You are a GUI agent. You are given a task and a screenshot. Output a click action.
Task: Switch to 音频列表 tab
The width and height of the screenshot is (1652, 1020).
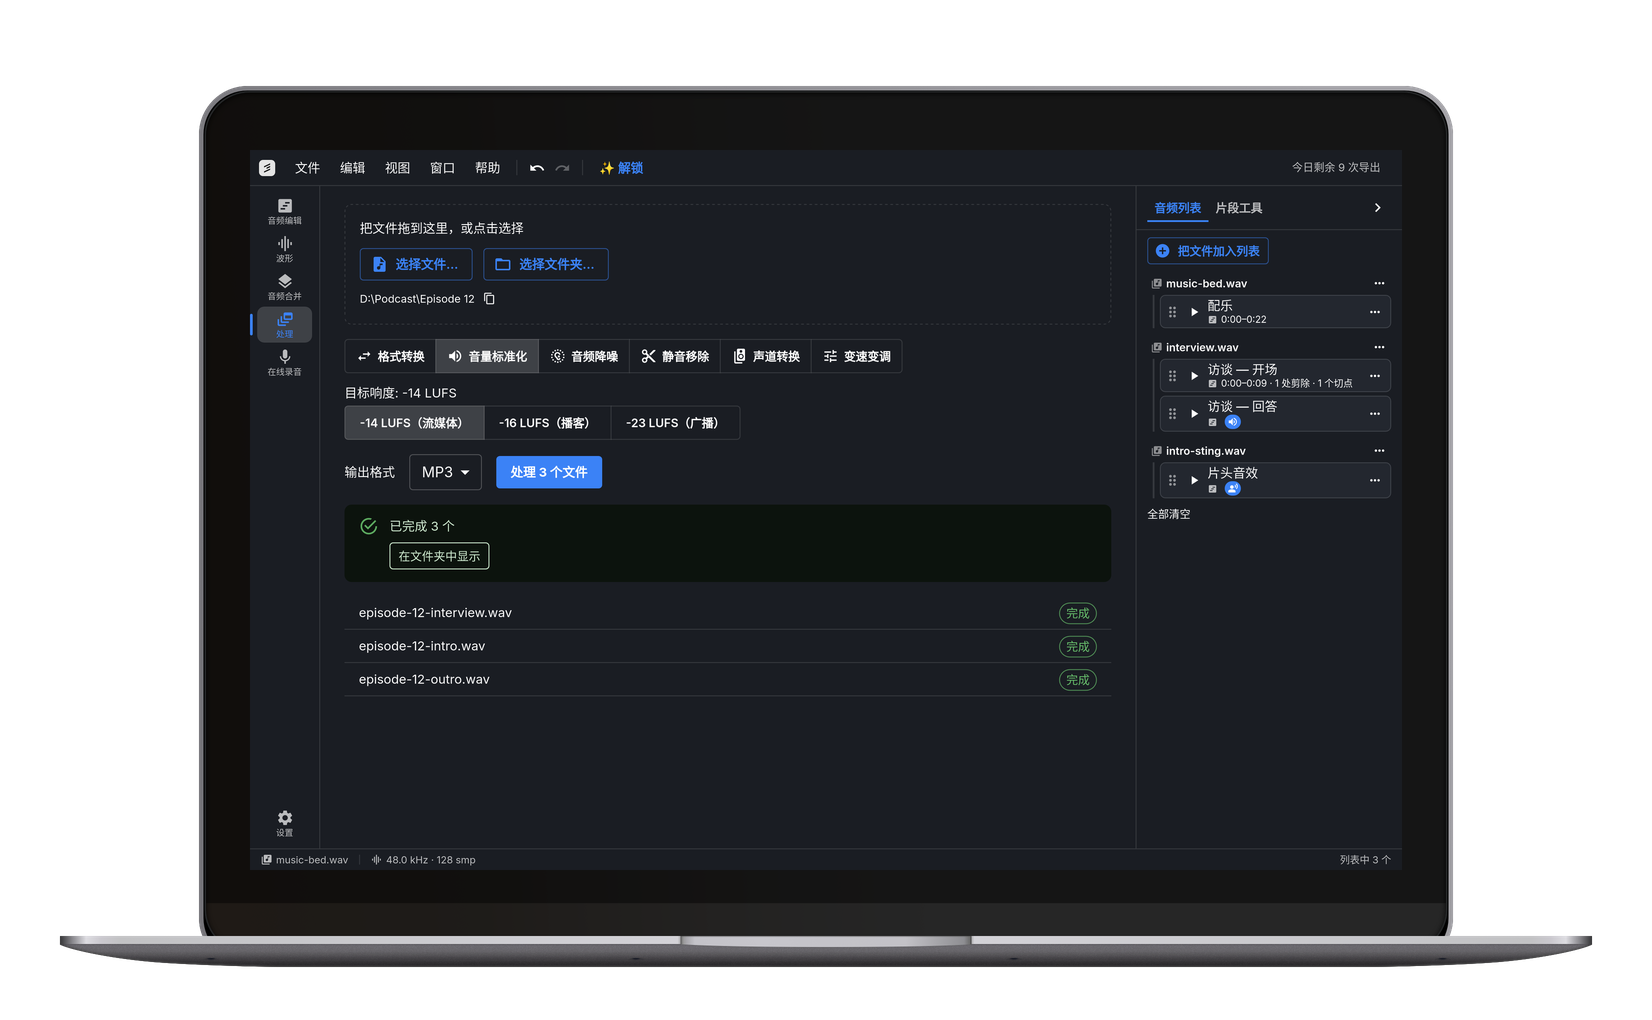[1177, 208]
